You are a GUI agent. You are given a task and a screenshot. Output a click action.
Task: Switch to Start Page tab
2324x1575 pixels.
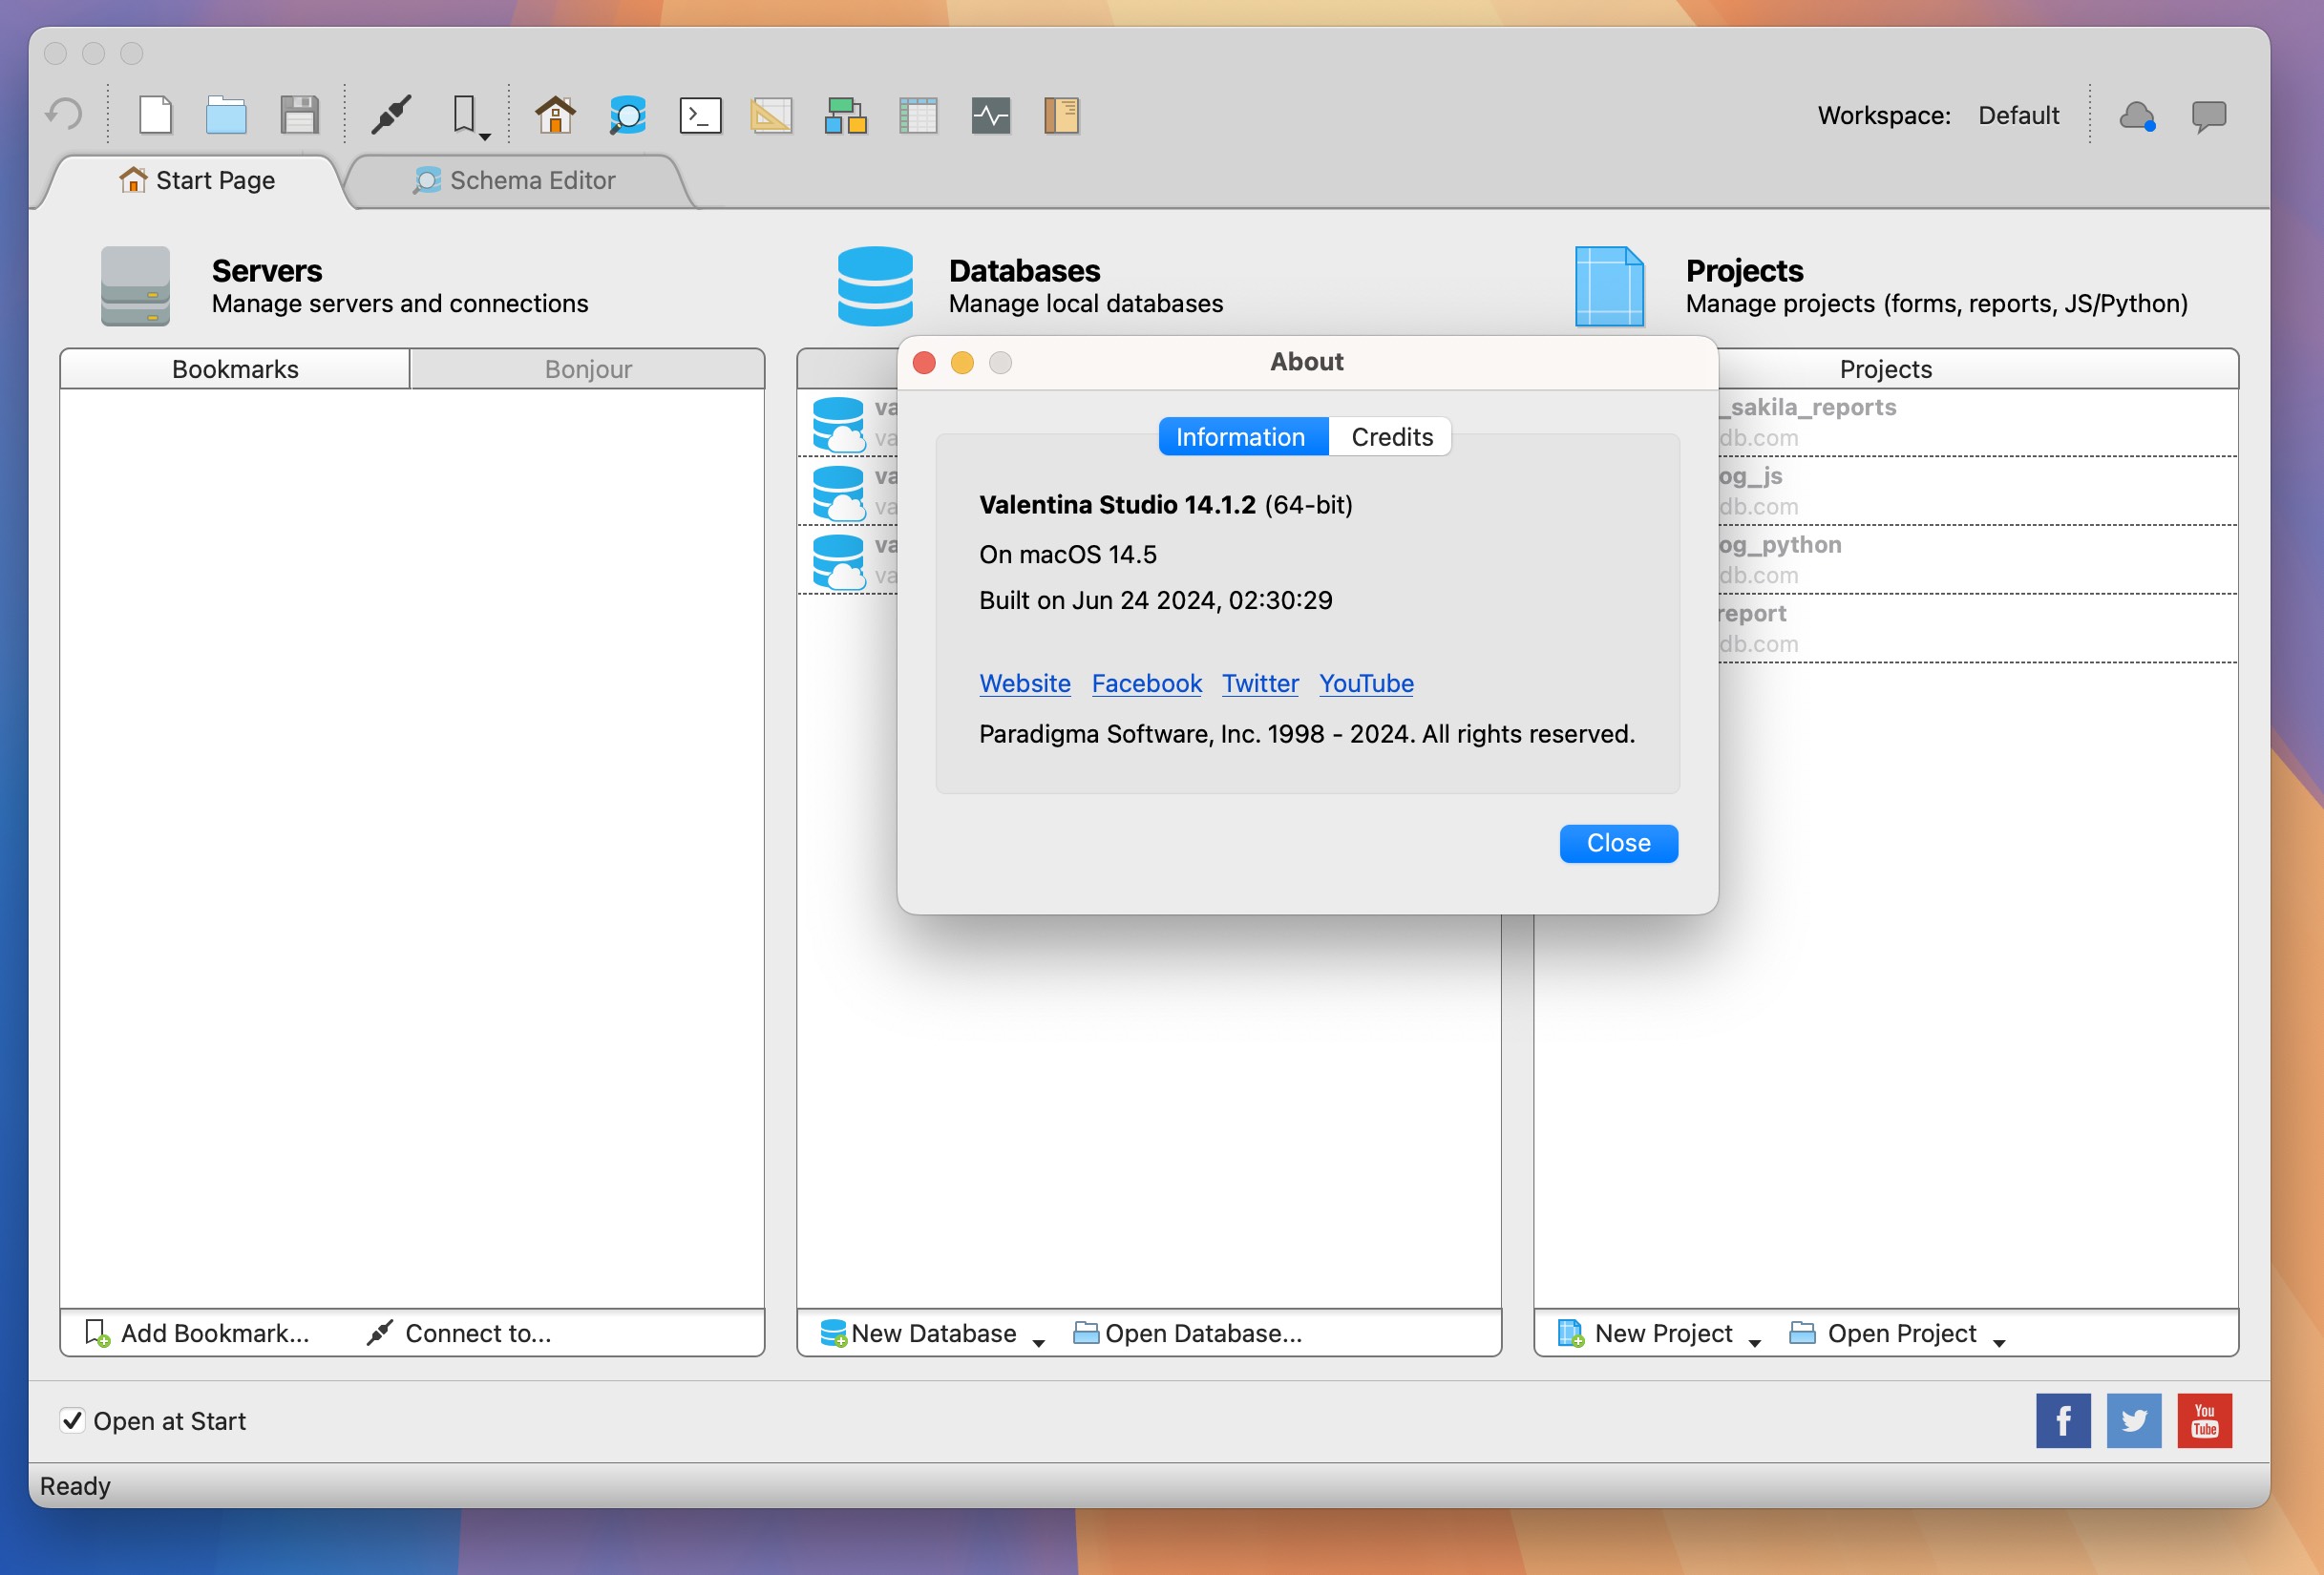tap(197, 180)
